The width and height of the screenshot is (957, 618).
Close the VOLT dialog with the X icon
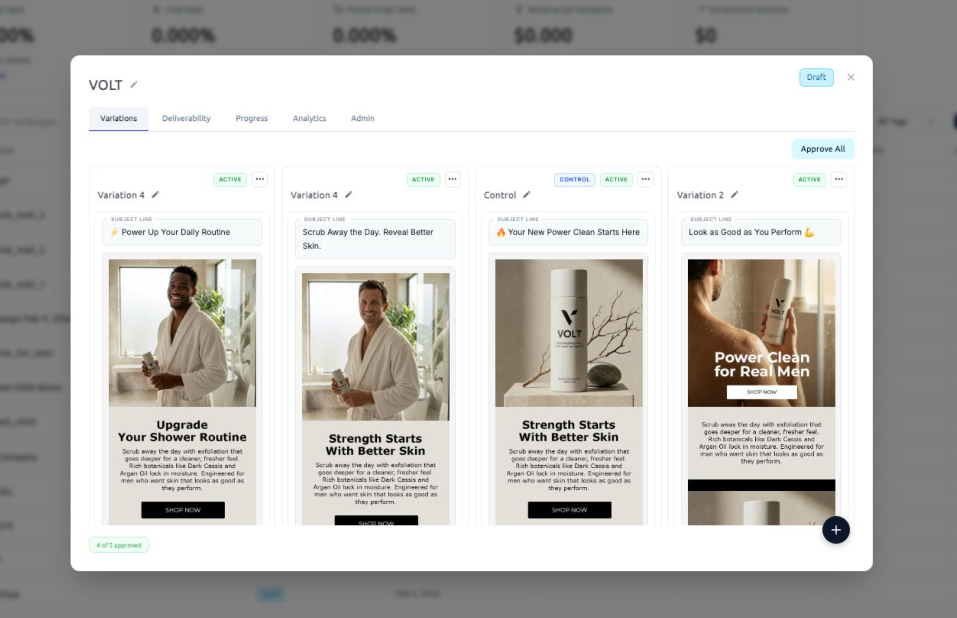click(851, 77)
